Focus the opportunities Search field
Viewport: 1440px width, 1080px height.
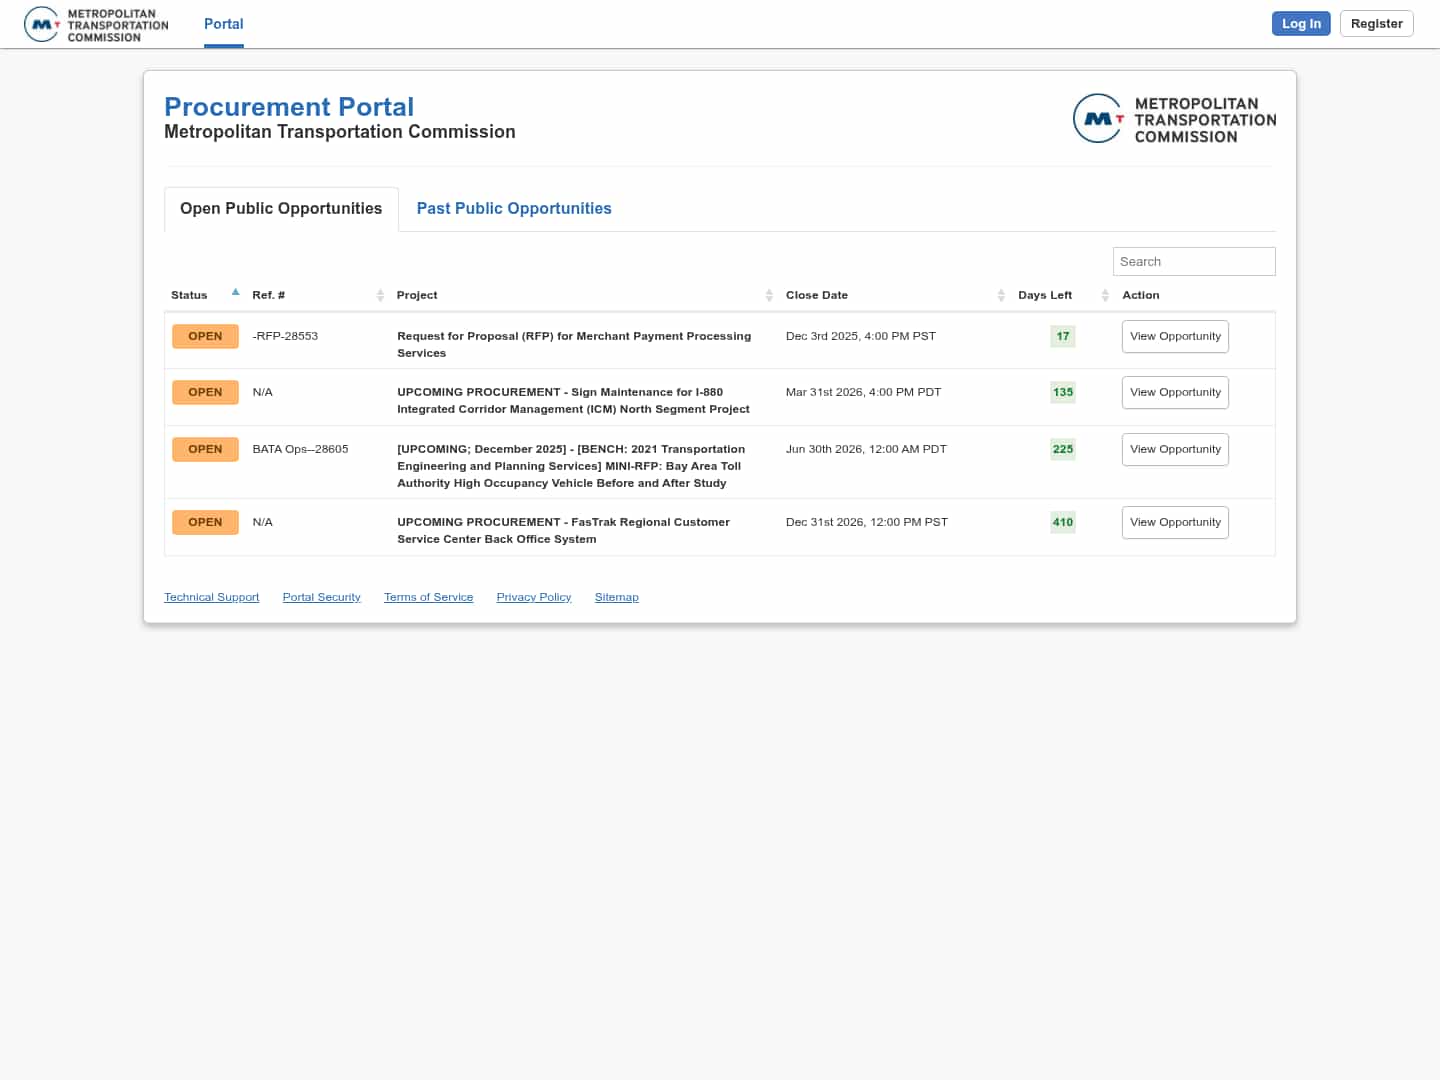1193,262
